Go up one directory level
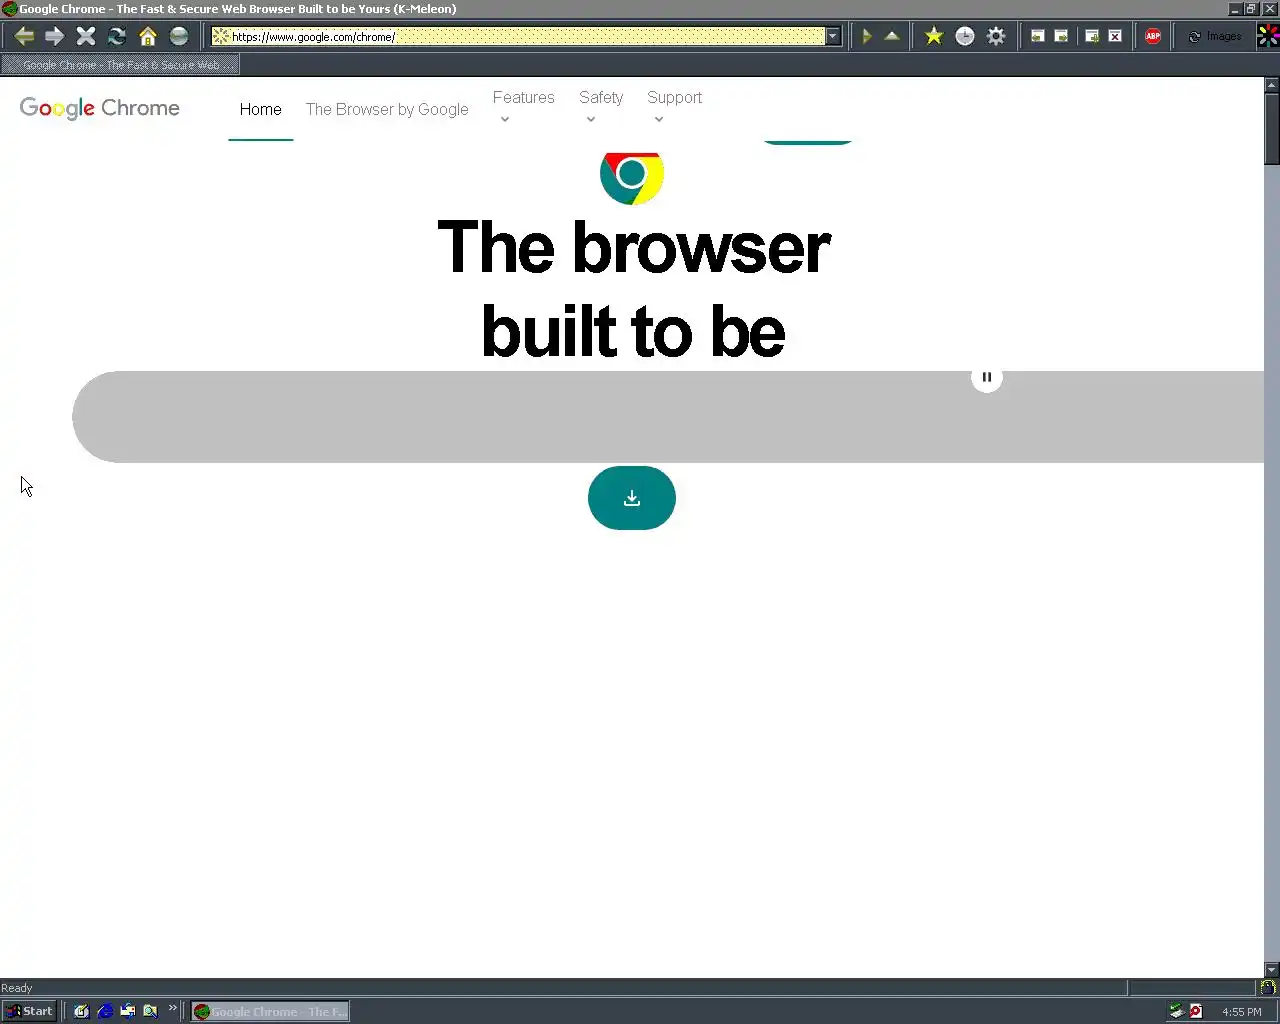 892,36
